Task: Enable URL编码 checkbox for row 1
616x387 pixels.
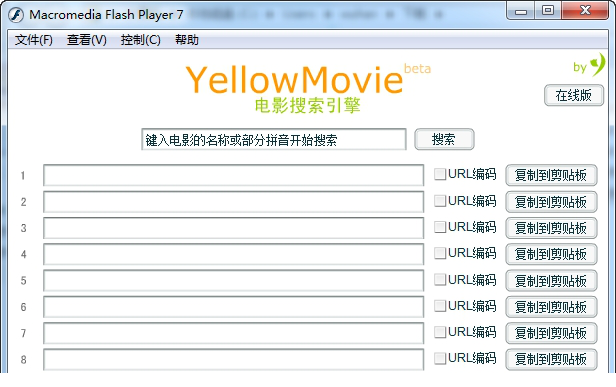Action: (440, 174)
